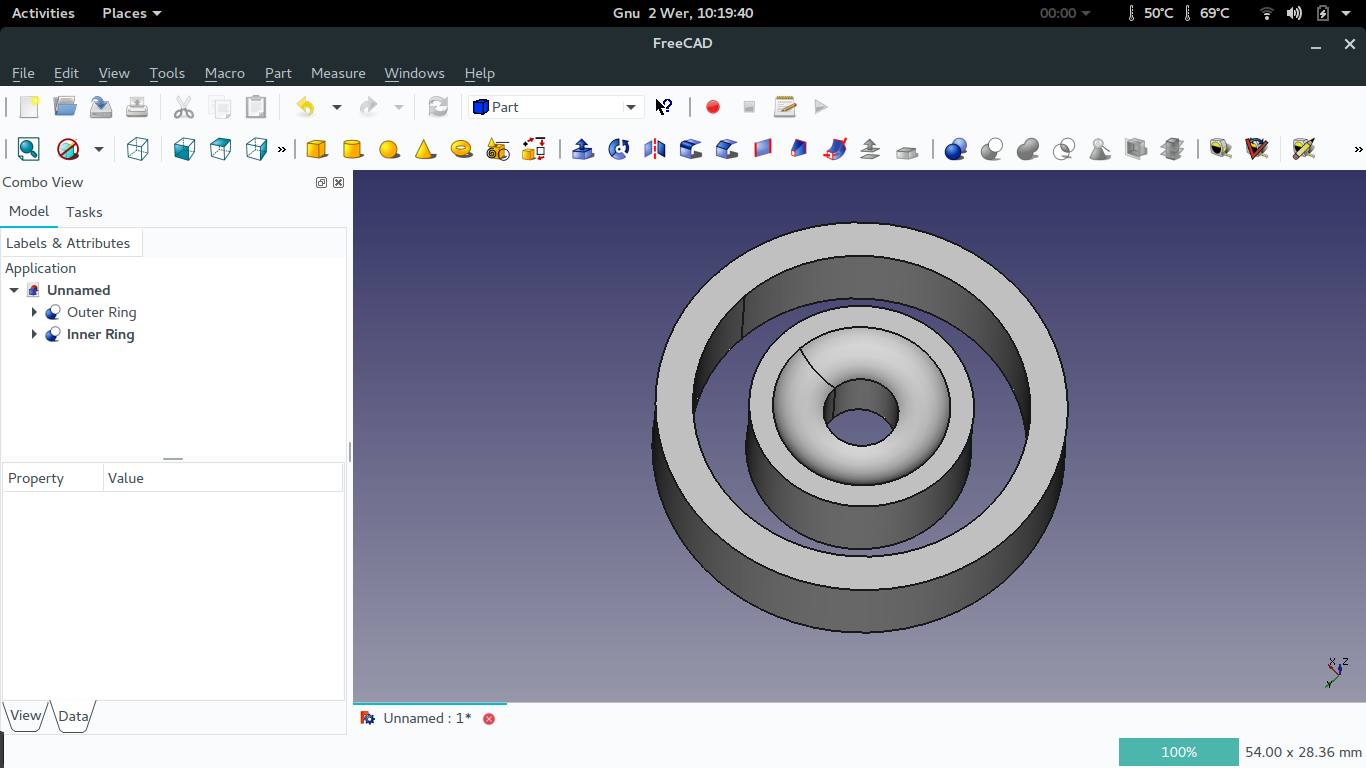Switch to the Data tab
1366x768 pixels.
point(73,716)
